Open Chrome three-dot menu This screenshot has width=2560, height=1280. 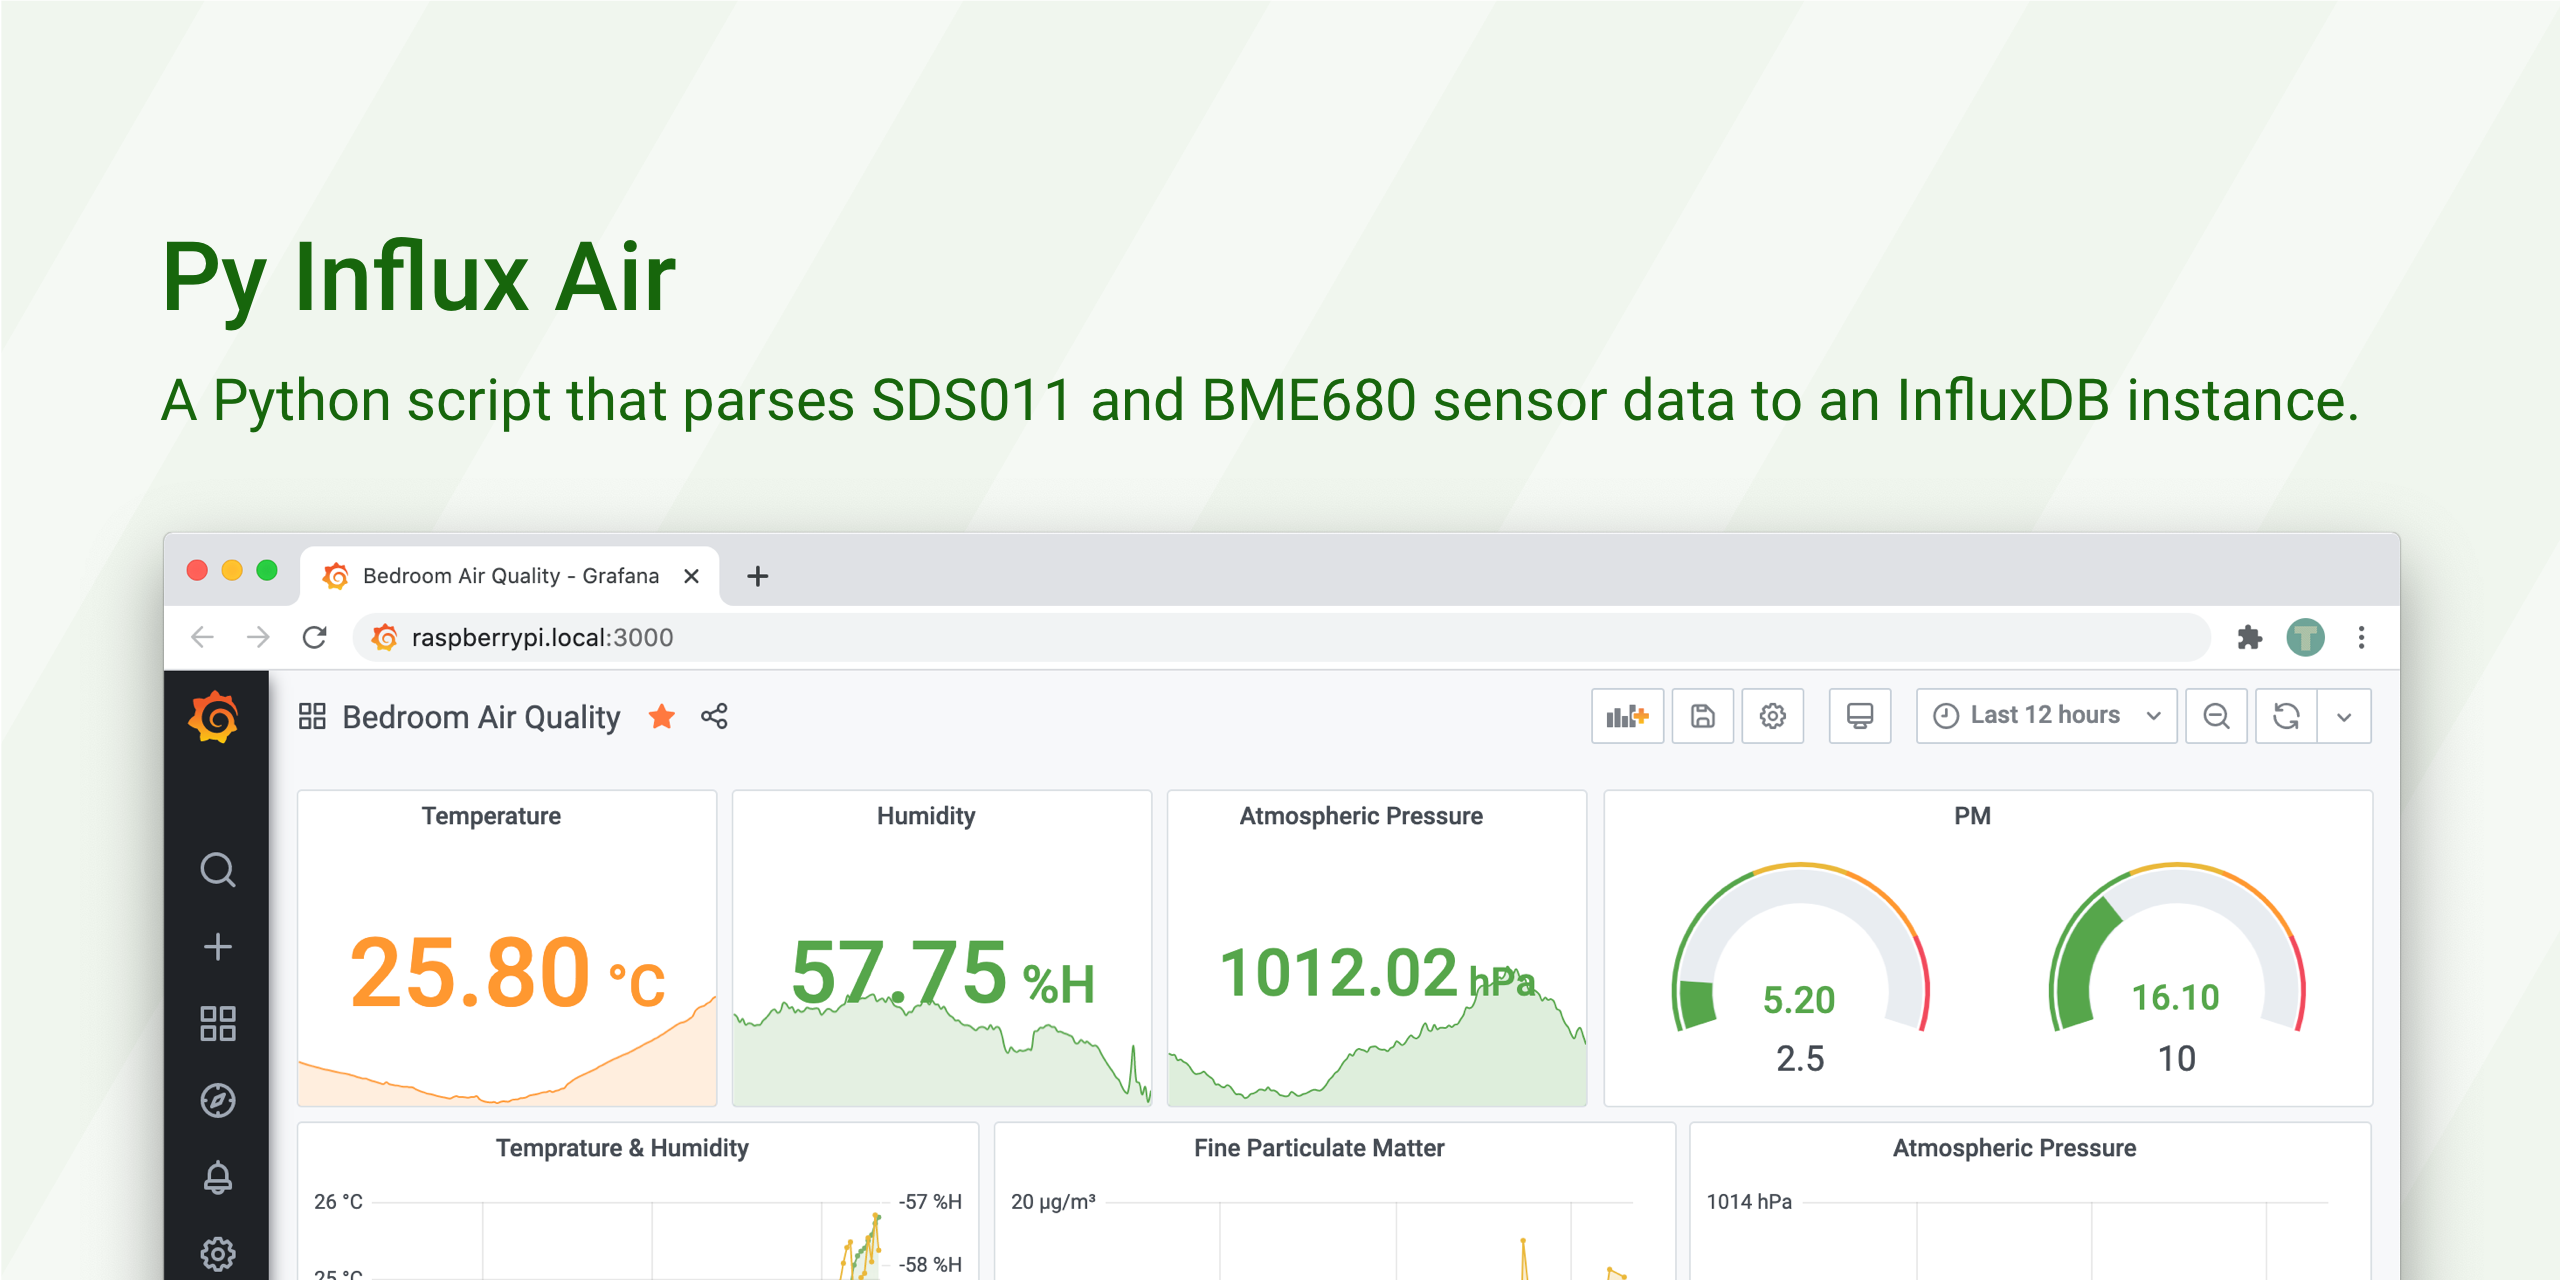[2361, 637]
